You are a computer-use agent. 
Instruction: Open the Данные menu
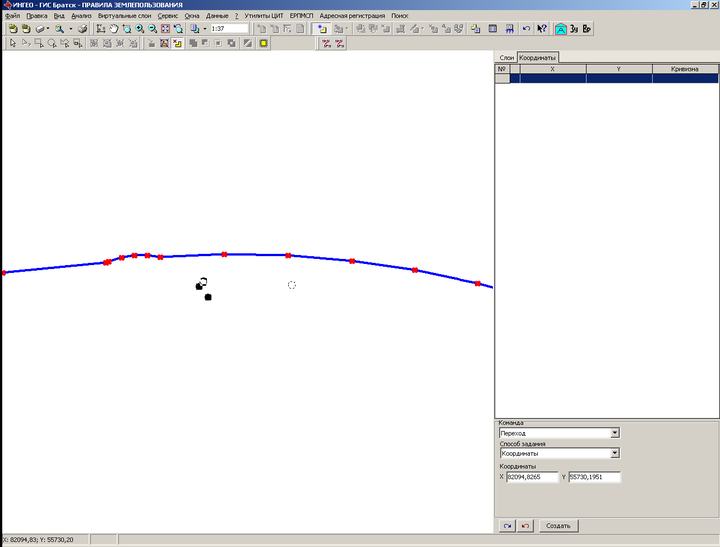click(217, 16)
